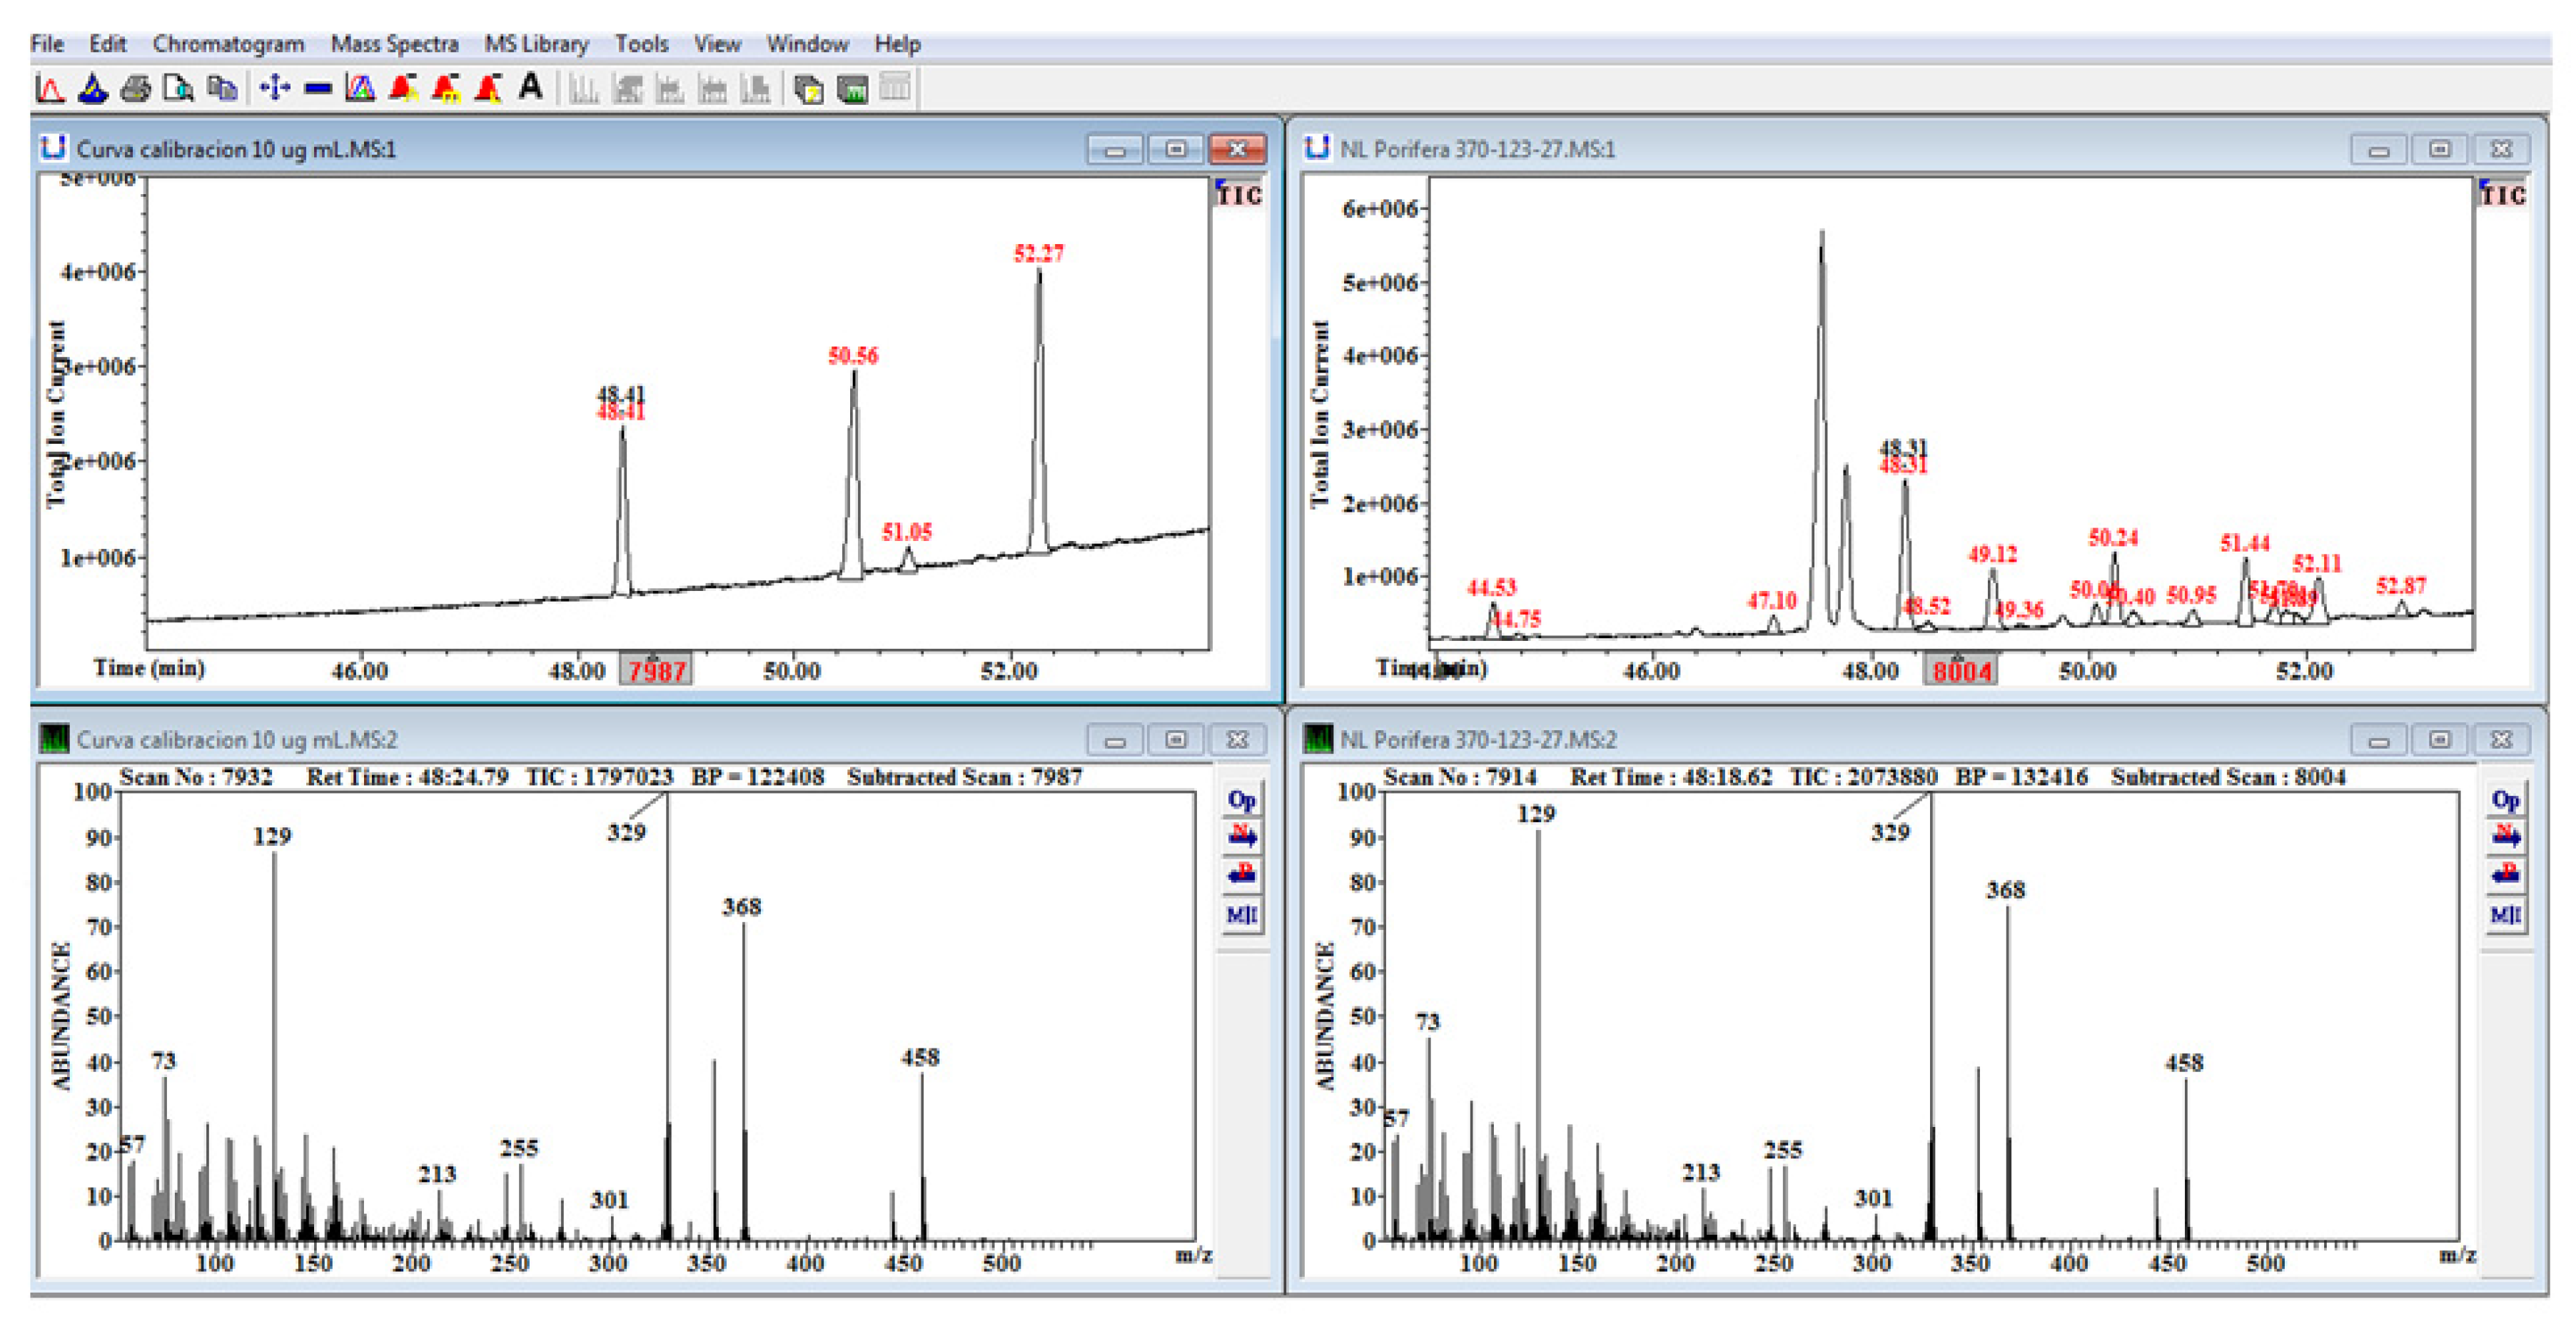Open the Chromatogram menu
This screenshot has width=2576, height=1334.
pyautogui.click(x=228, y=44)
